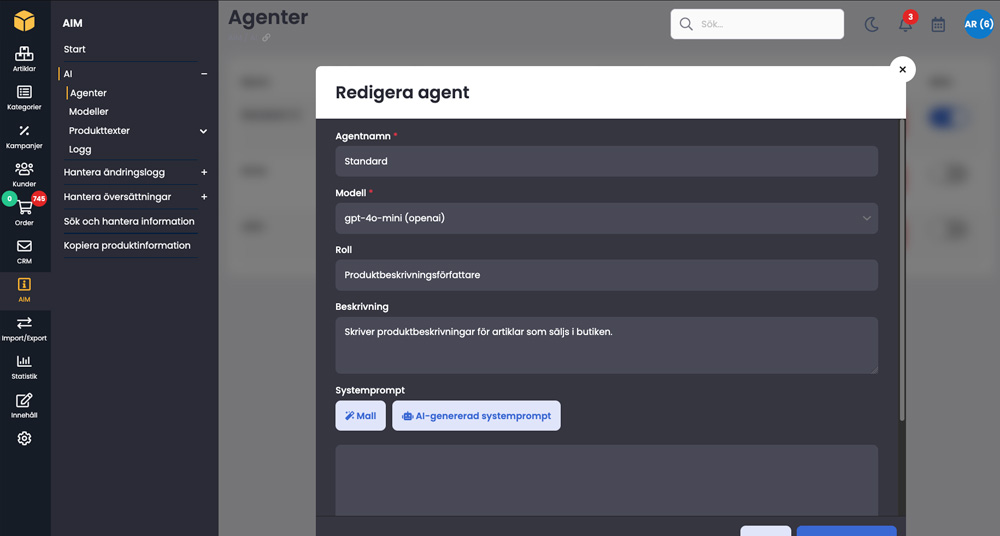Open the CRM envelope icon
The image size is (1000, 536).
tap(24, 251)
